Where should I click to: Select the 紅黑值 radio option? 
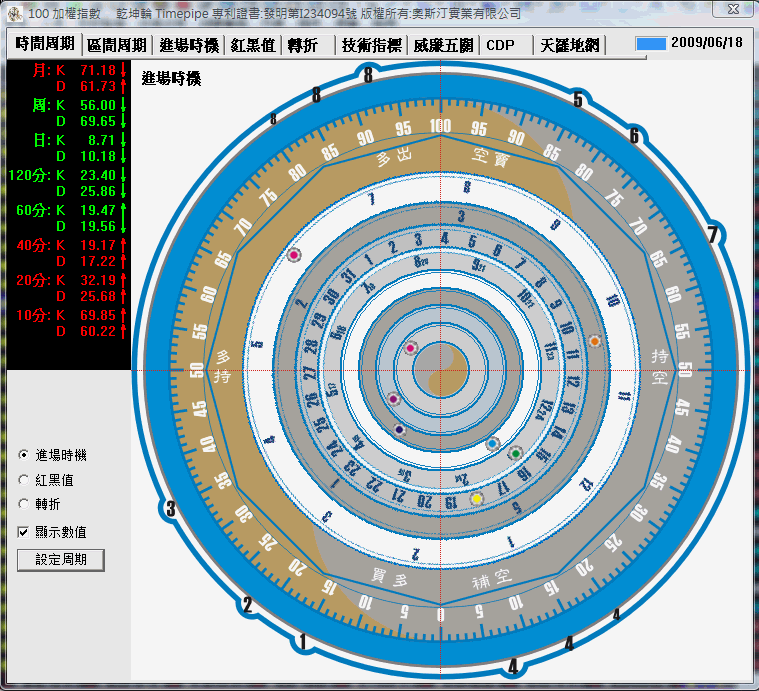click(x=23, y=480)
